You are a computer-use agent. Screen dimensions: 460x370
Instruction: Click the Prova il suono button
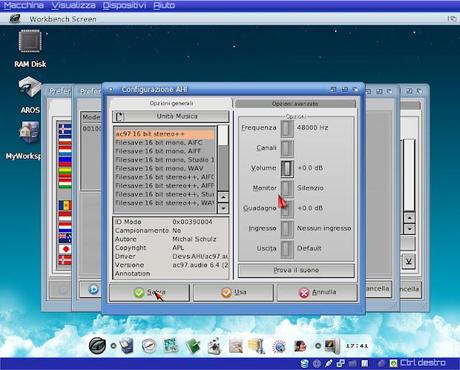tap(296, 270)
